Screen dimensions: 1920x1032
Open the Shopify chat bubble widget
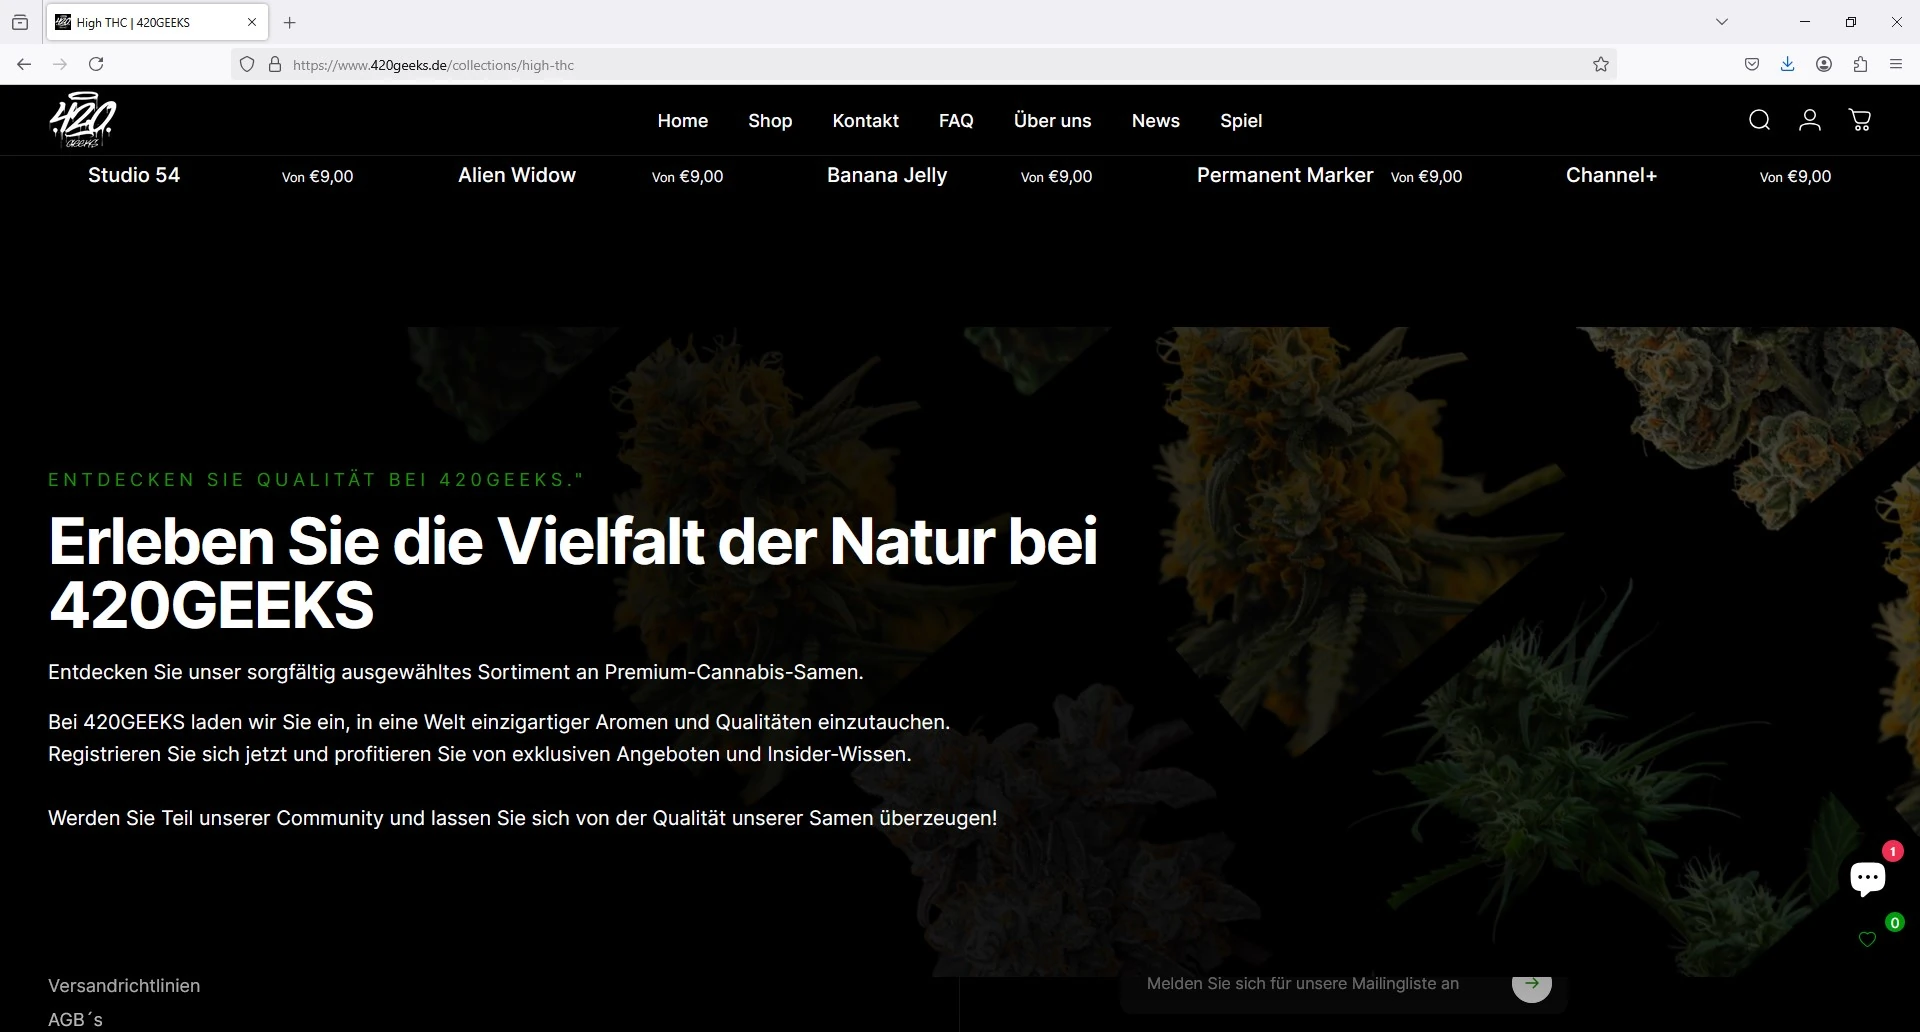1868,878
